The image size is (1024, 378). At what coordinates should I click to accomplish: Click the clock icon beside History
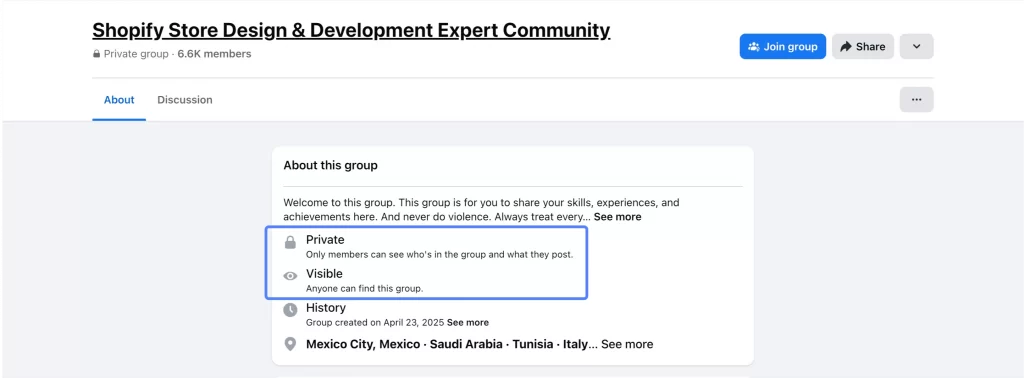point(290,310)
